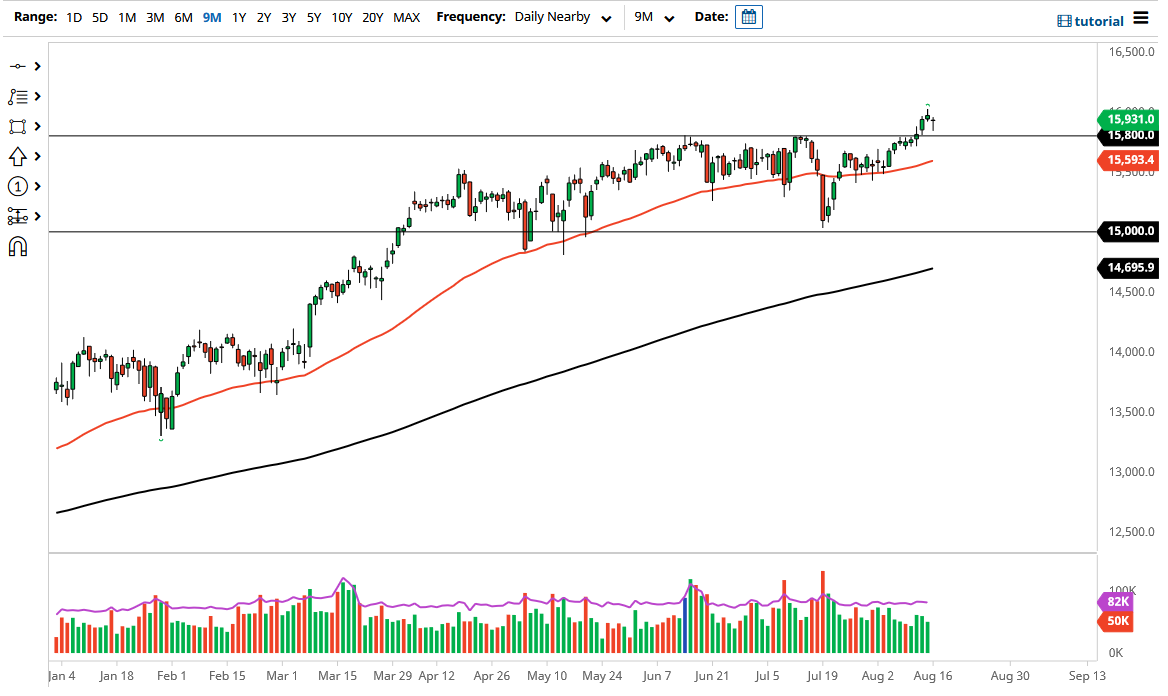Screen dimensions: 1168x696
Task: Click the 12,500.0 price axis label
Action: click(1132, 532)
